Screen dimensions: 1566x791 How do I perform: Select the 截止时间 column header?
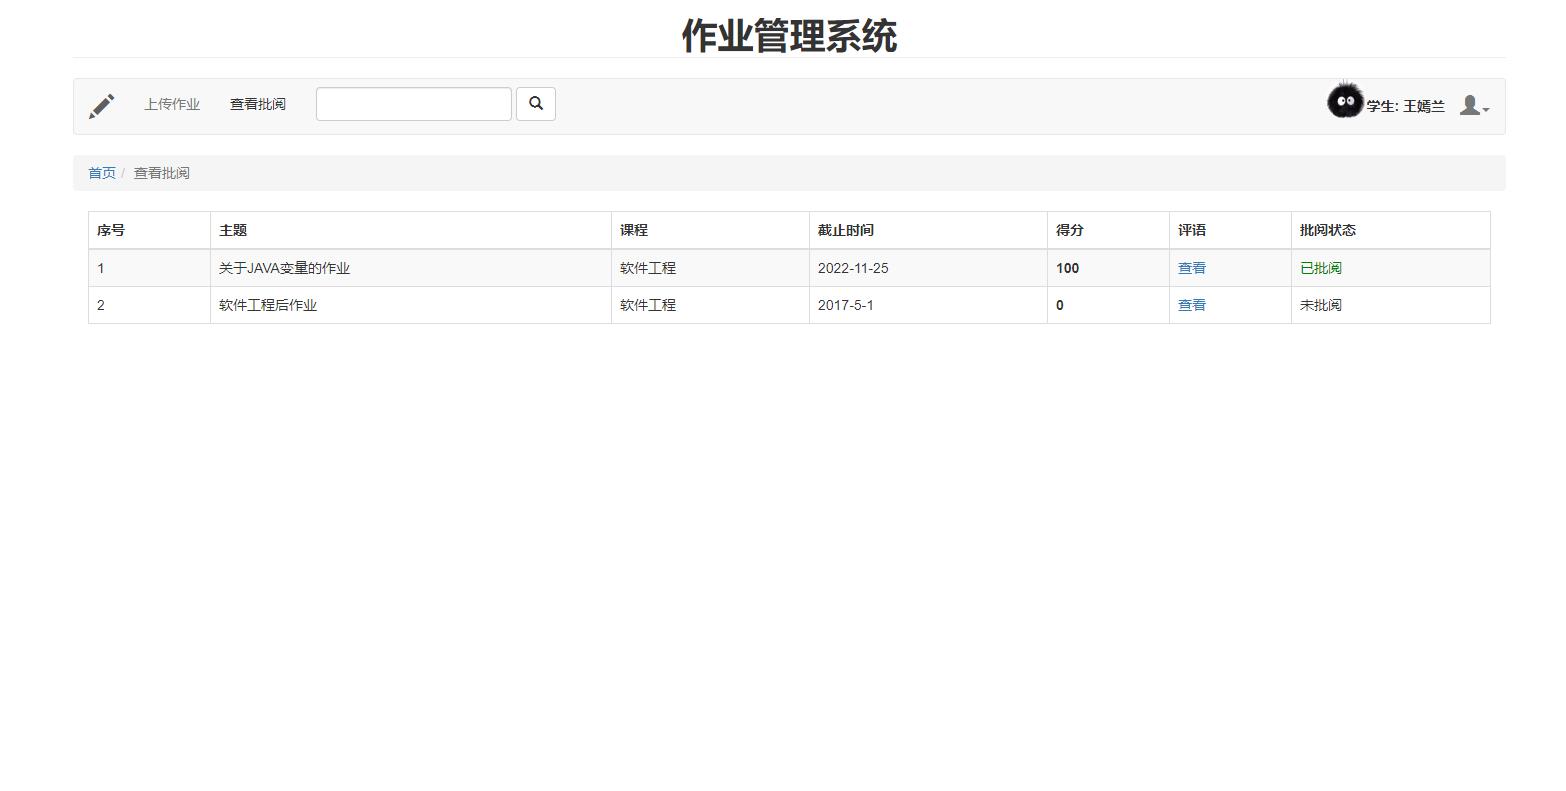(846, 229)
